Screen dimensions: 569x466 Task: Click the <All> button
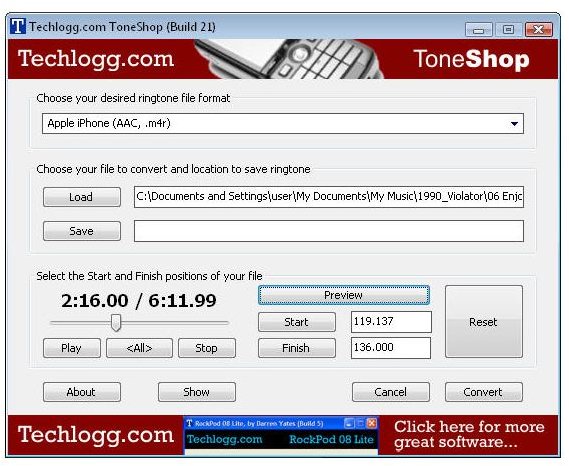[139, 348]
